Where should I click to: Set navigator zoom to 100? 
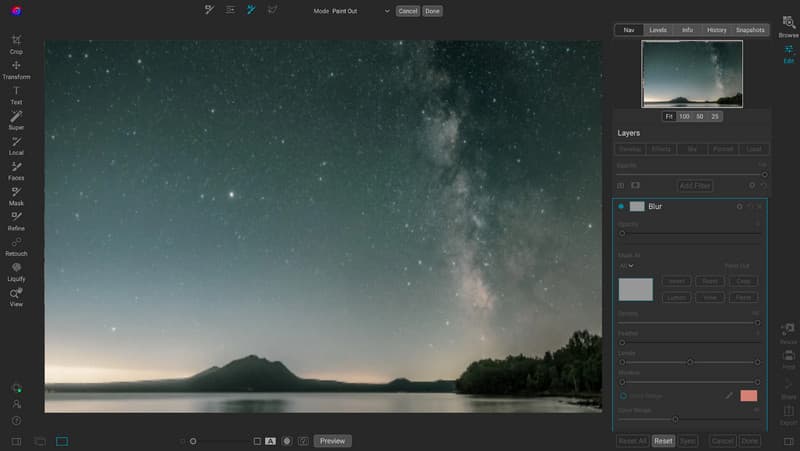tap(684, 116)
